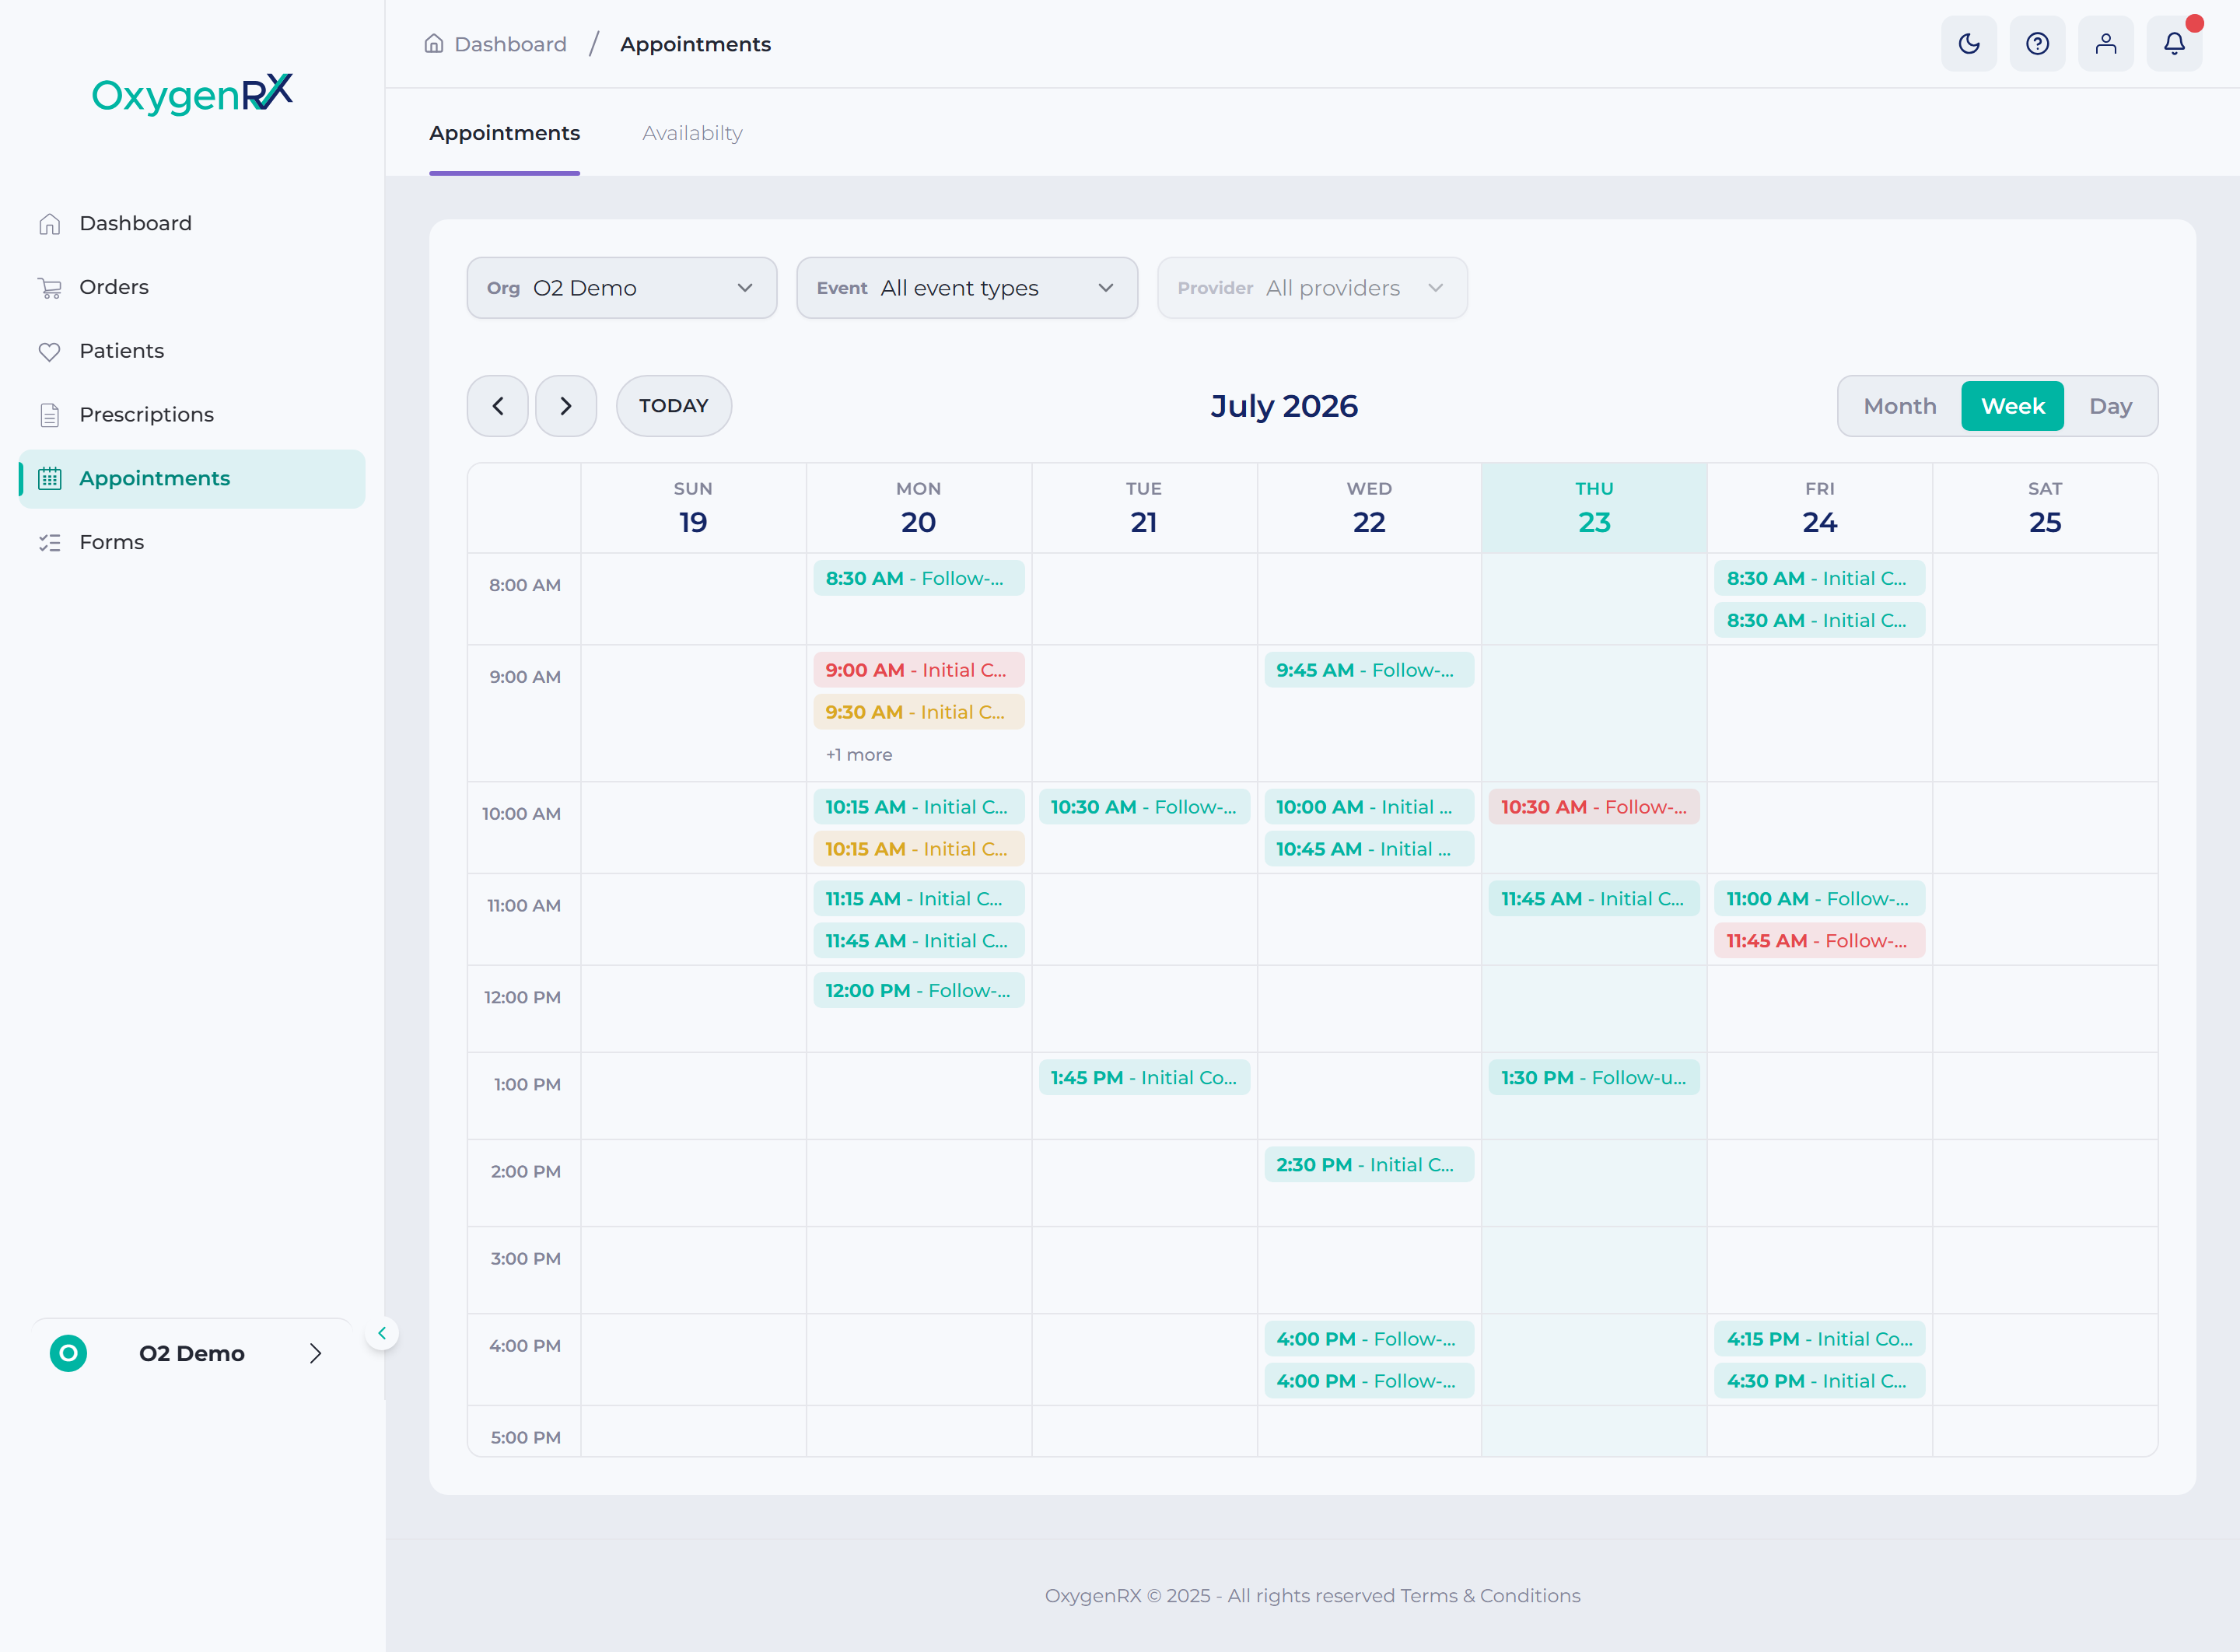
Task: Click the Patients heart icon
Action: pyautogui.click(x=50, y=351)
